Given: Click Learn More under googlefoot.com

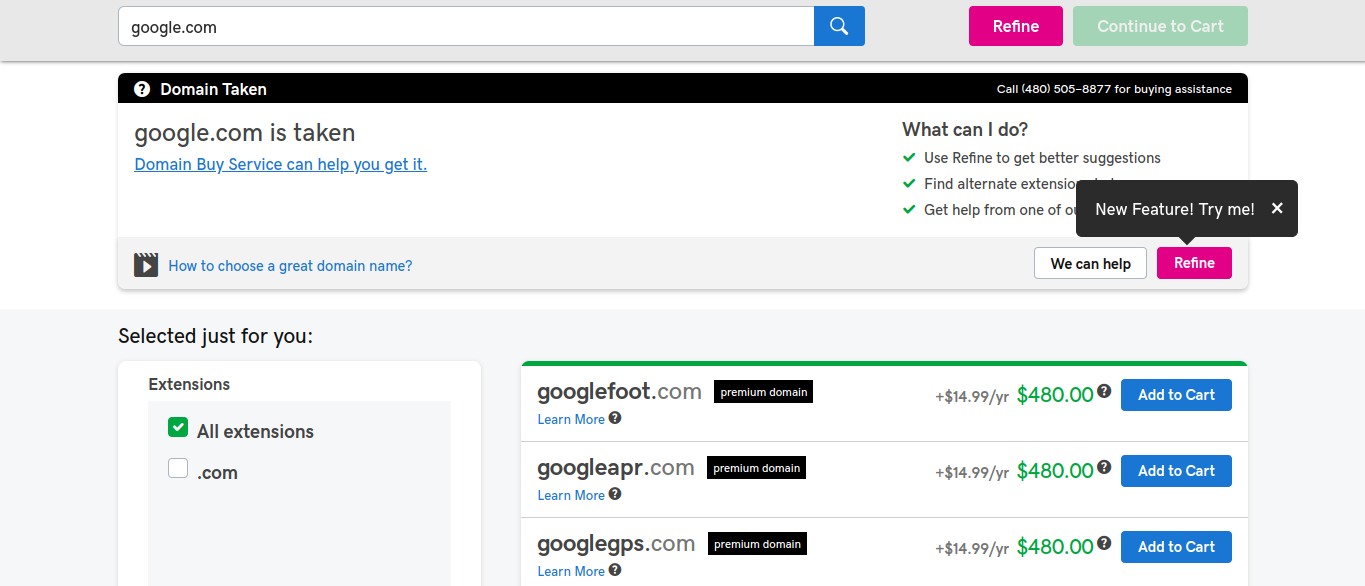Looking at the screenshot, I should tap(571, 419).
